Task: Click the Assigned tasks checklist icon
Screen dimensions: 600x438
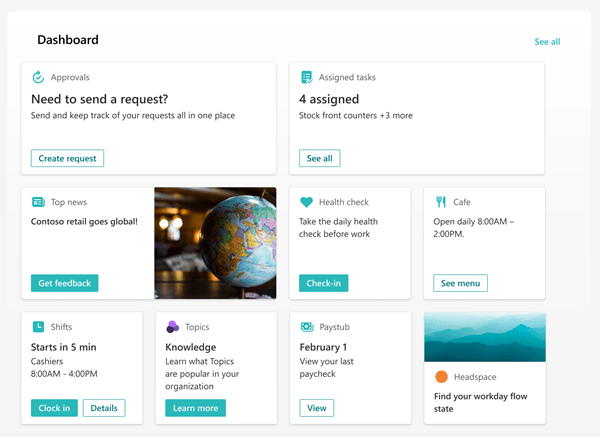Action: [x=307, y=77]
